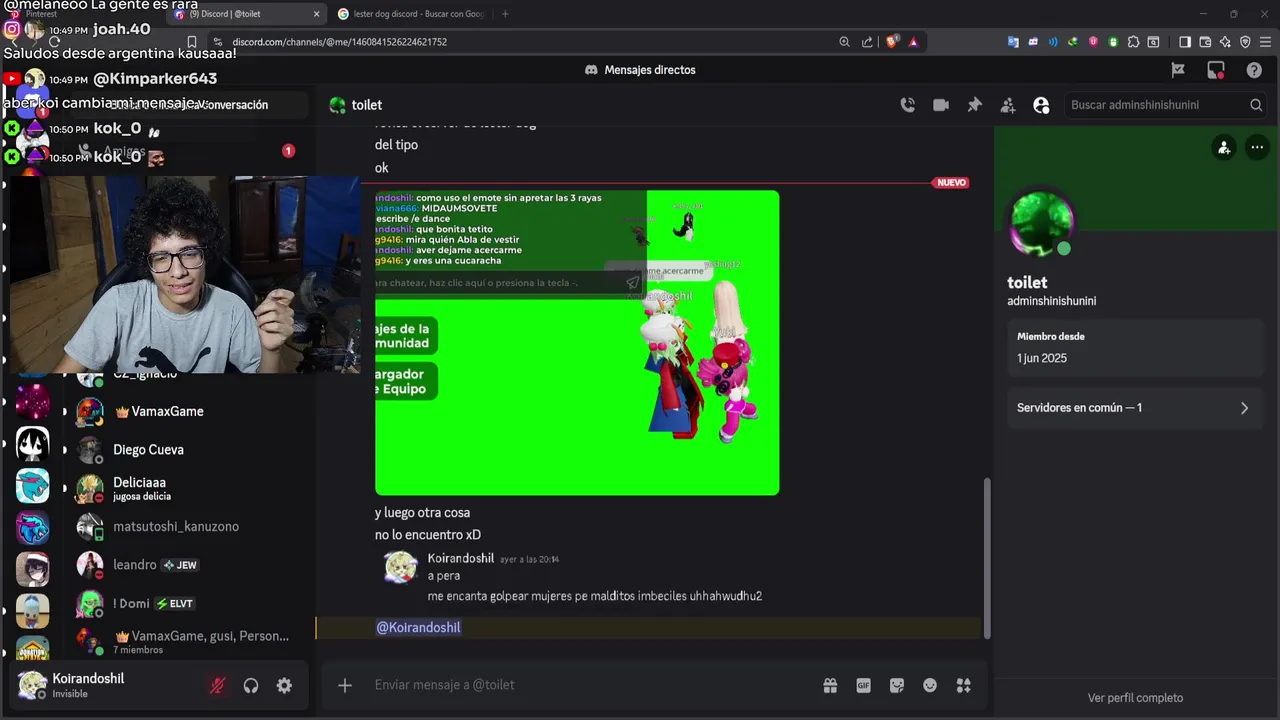Unmute the microphone in user panel

[217, 685]
